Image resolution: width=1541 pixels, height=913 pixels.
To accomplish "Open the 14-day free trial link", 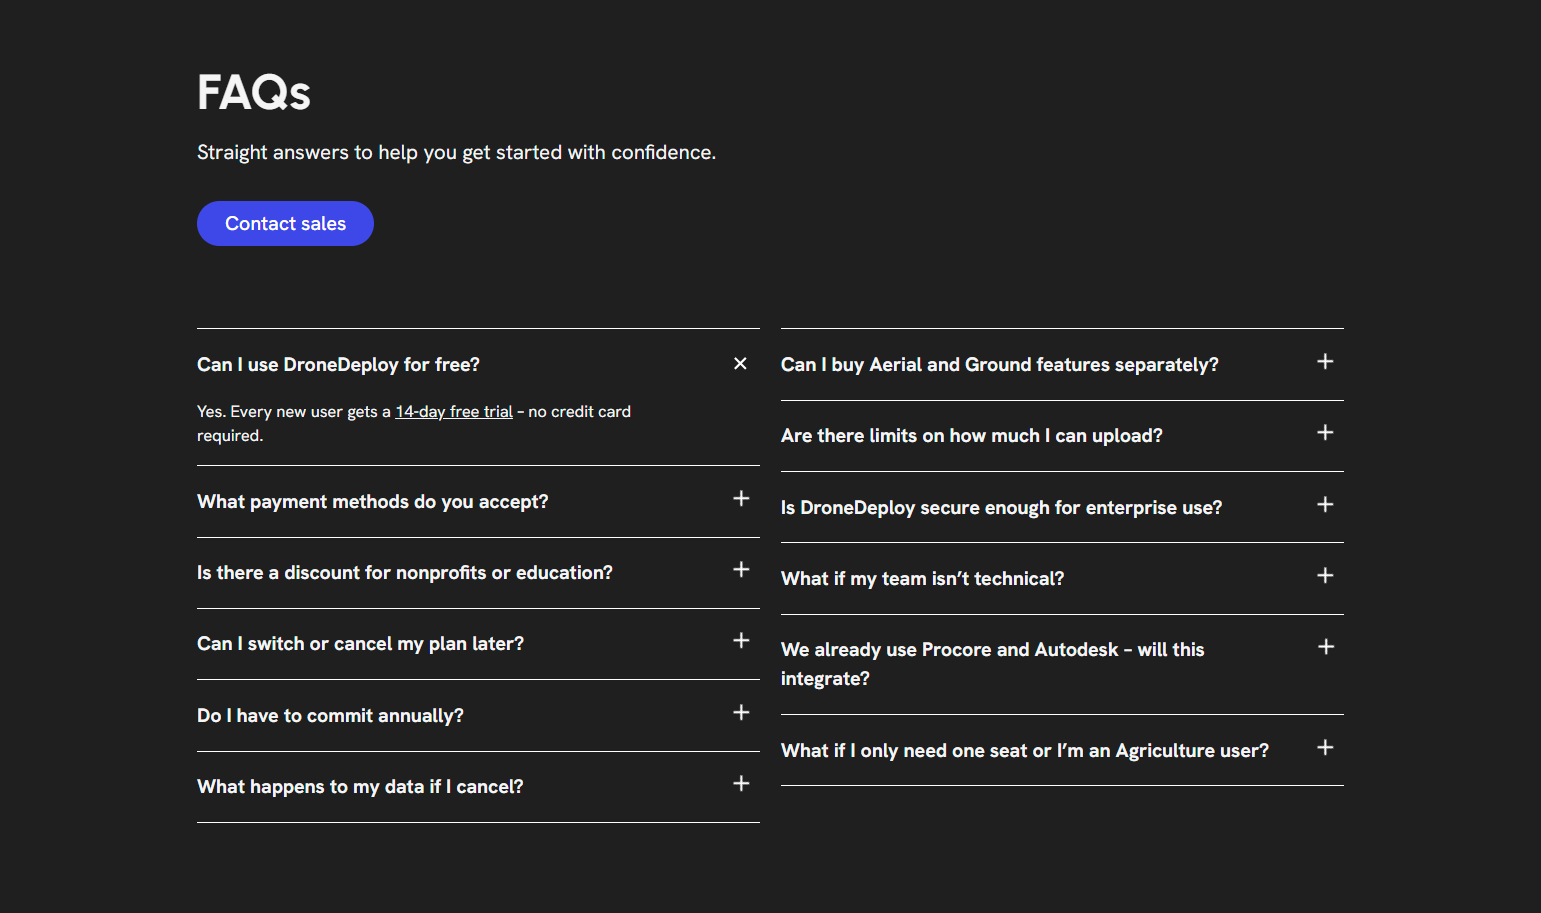I will click(x=453, y=411).
